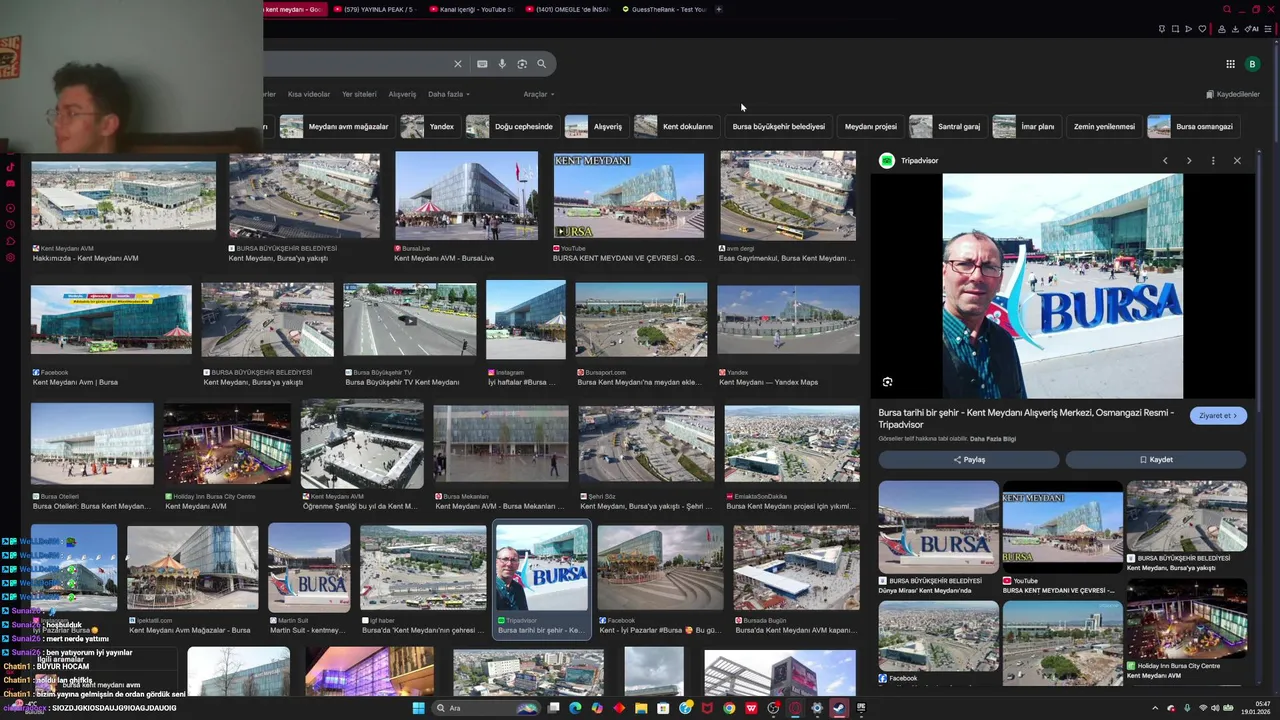Open 'Daha Fazla Bilgi' copyright link
1280x720 pixels.
point(993,439)
